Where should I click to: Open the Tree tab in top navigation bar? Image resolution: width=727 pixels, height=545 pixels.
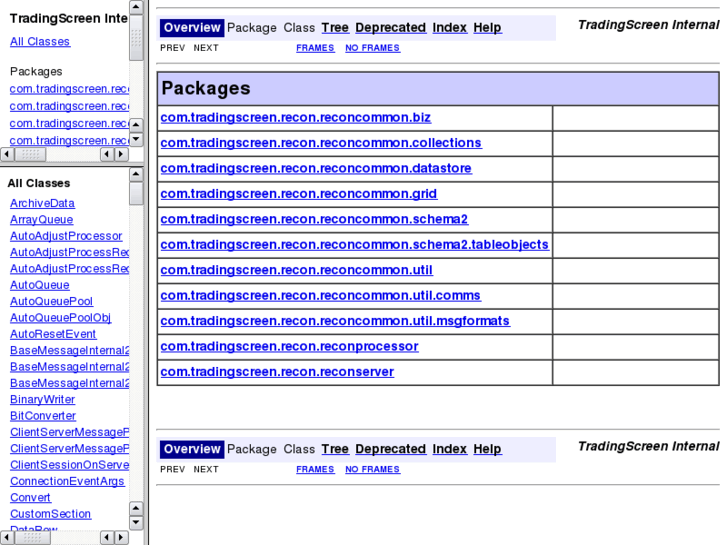pos(335,28)
